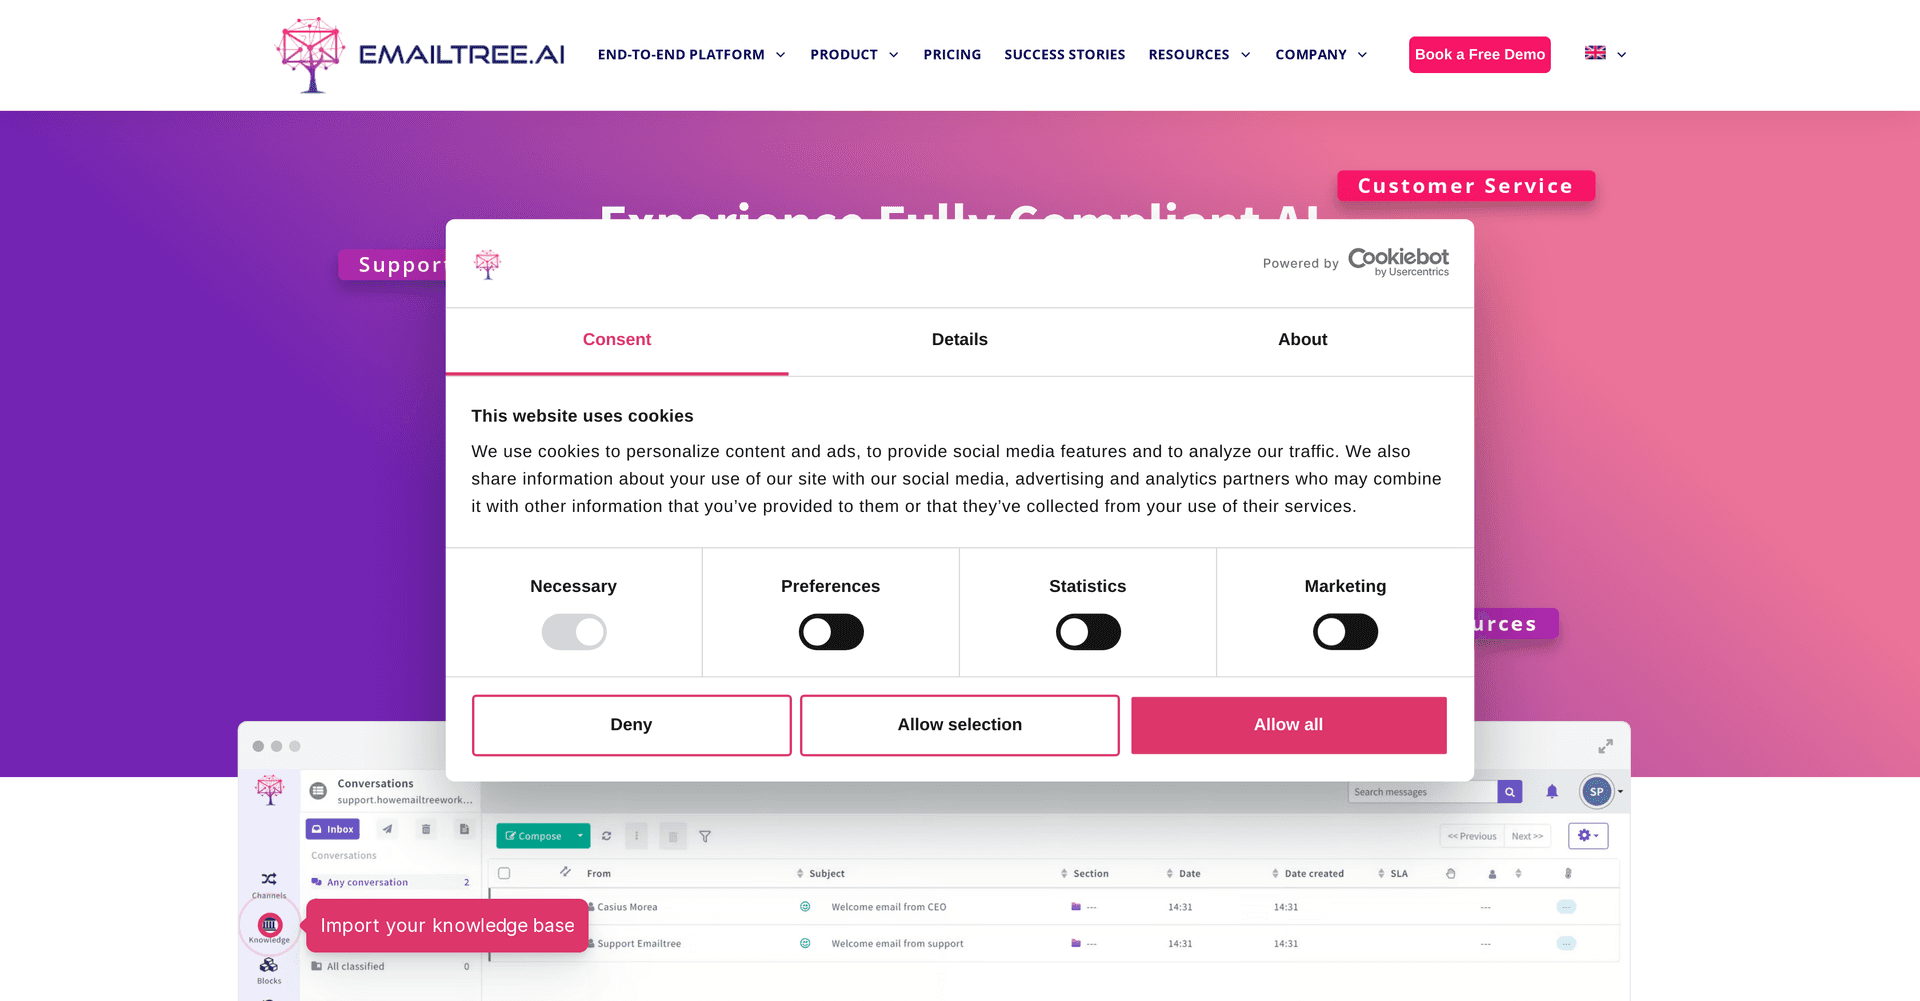Sort by the Subject column arrows

(800, 874)
